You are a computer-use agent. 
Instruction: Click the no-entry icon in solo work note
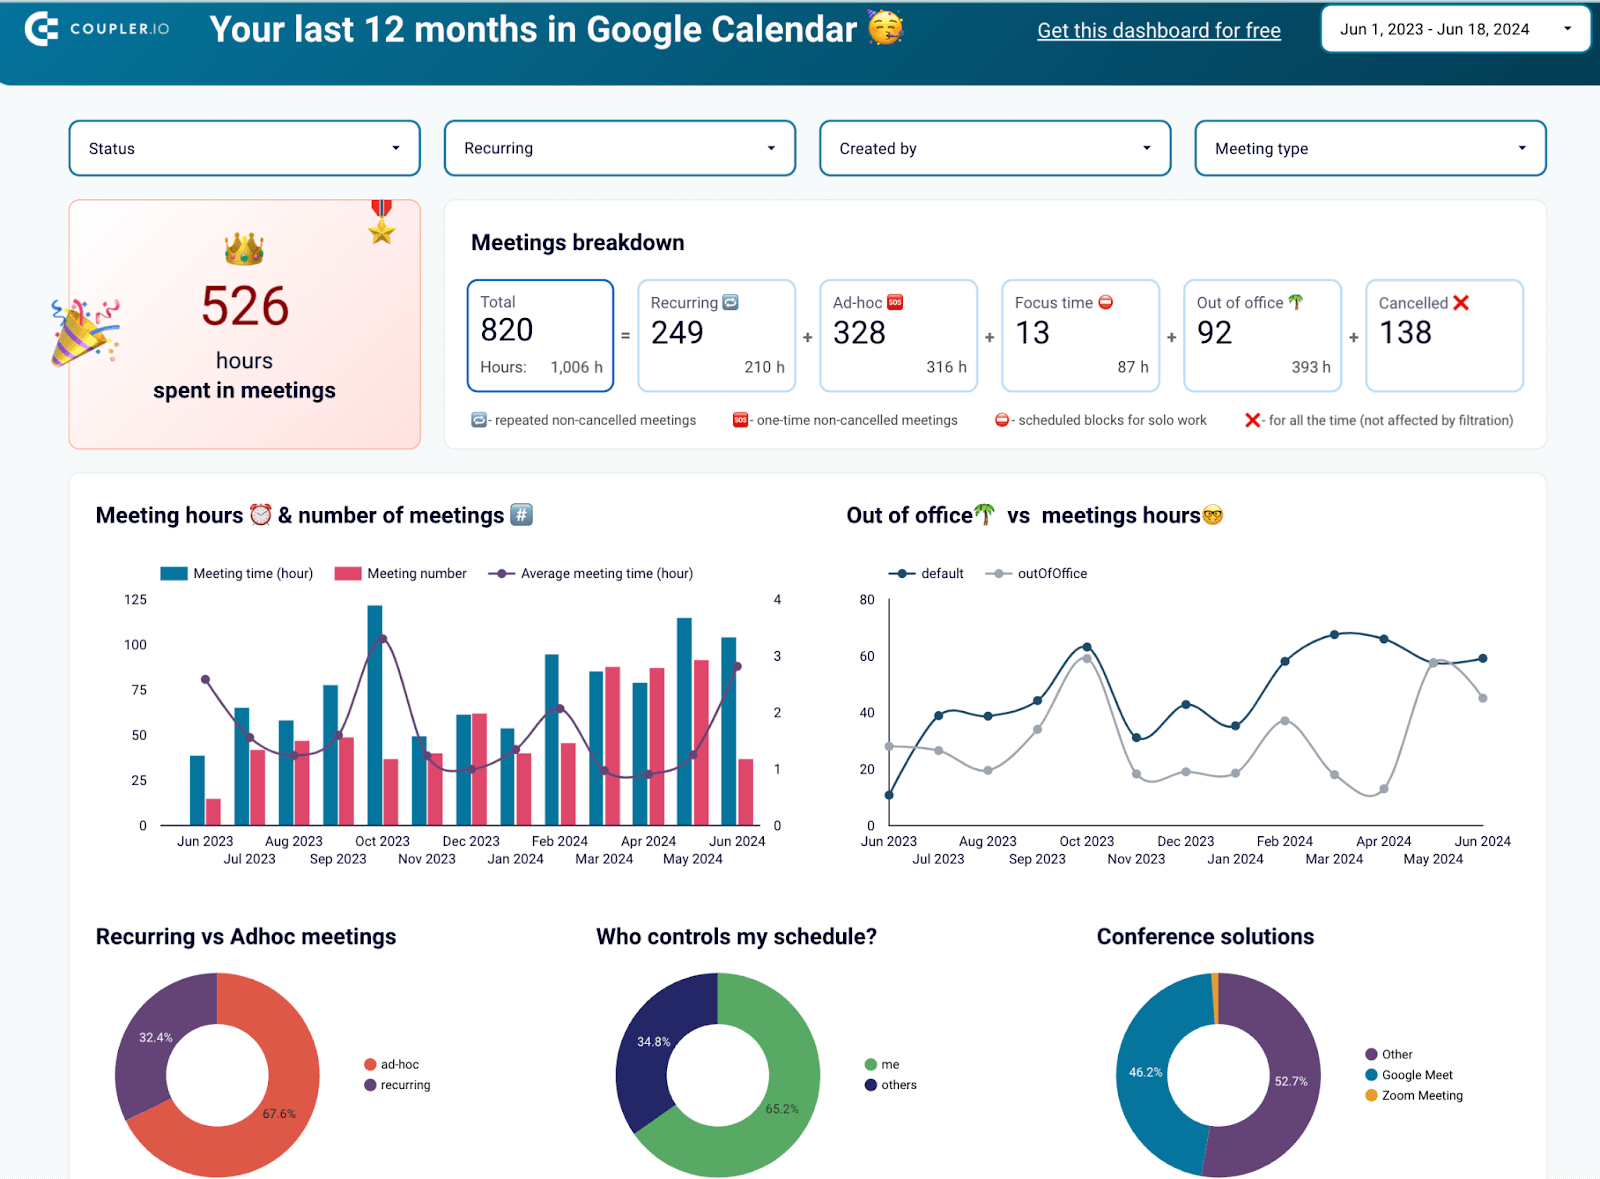click(1002, 420)
